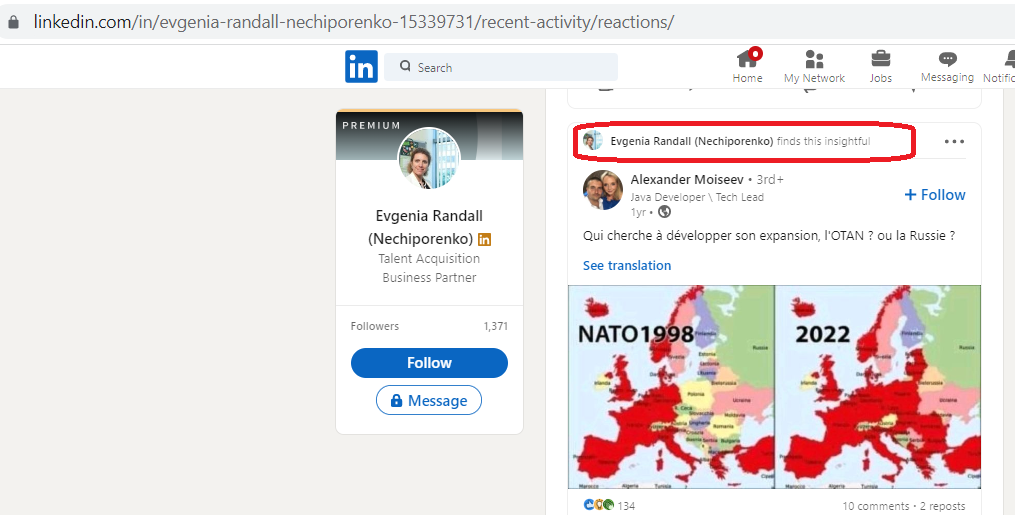Screen dimensions: 1015x515
Task: Click the LinkedIn logo icon
Action: coord(361,67)
